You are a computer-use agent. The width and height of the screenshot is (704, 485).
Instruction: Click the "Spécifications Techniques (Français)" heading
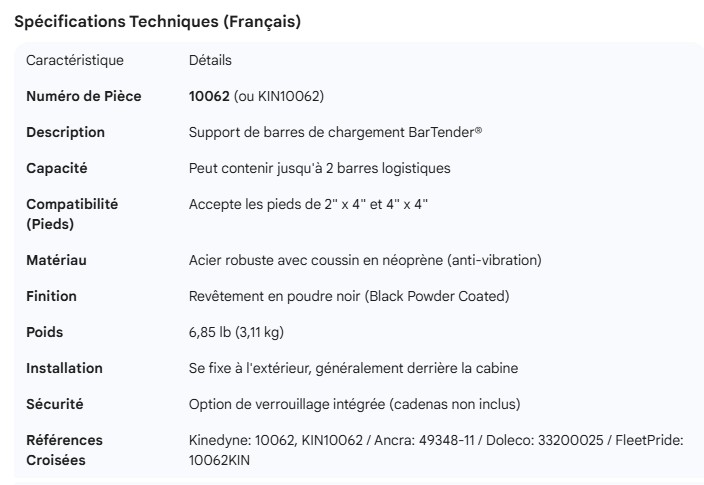click(157, 21)
